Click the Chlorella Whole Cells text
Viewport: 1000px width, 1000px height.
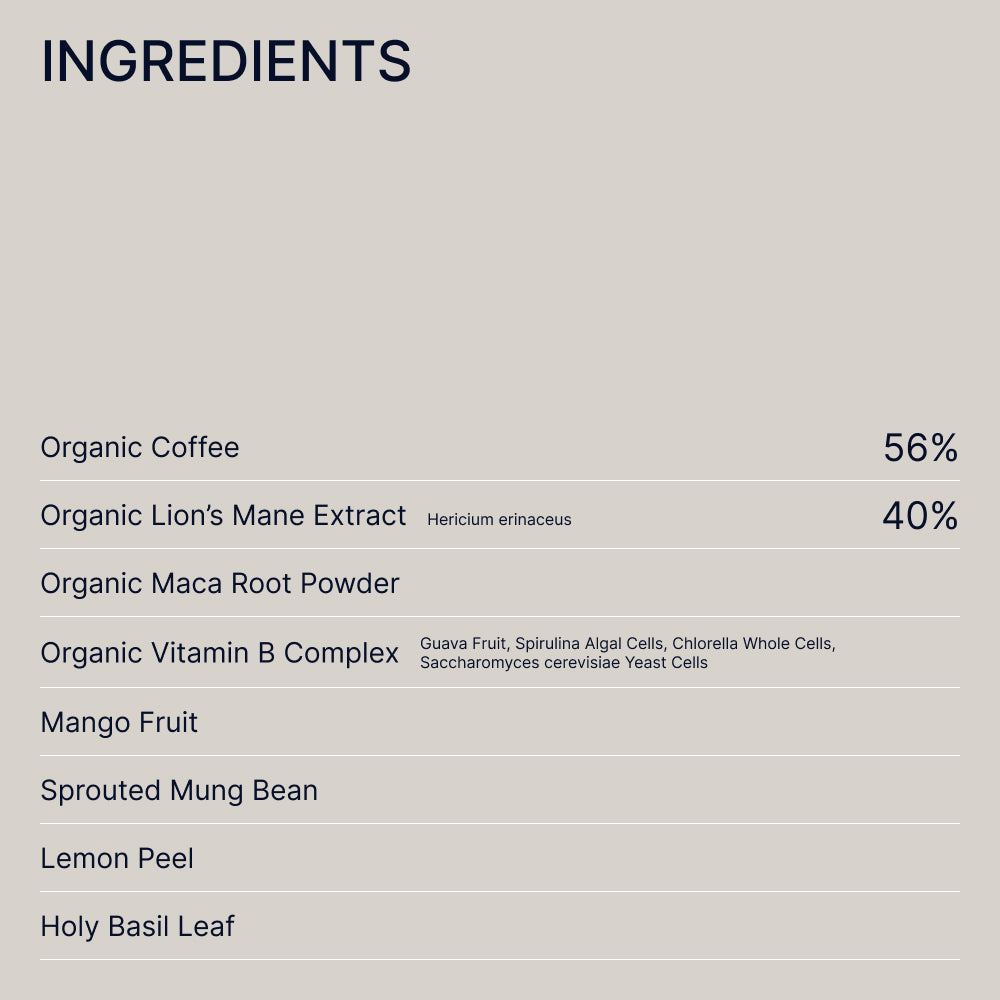tap(753, 643)
